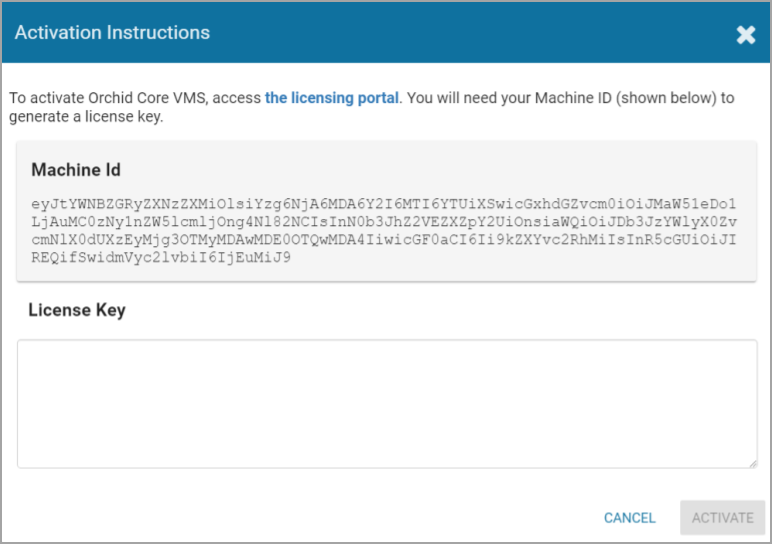Click the Activation Instructions title text

pyautogui.click(x=112, y=33)
